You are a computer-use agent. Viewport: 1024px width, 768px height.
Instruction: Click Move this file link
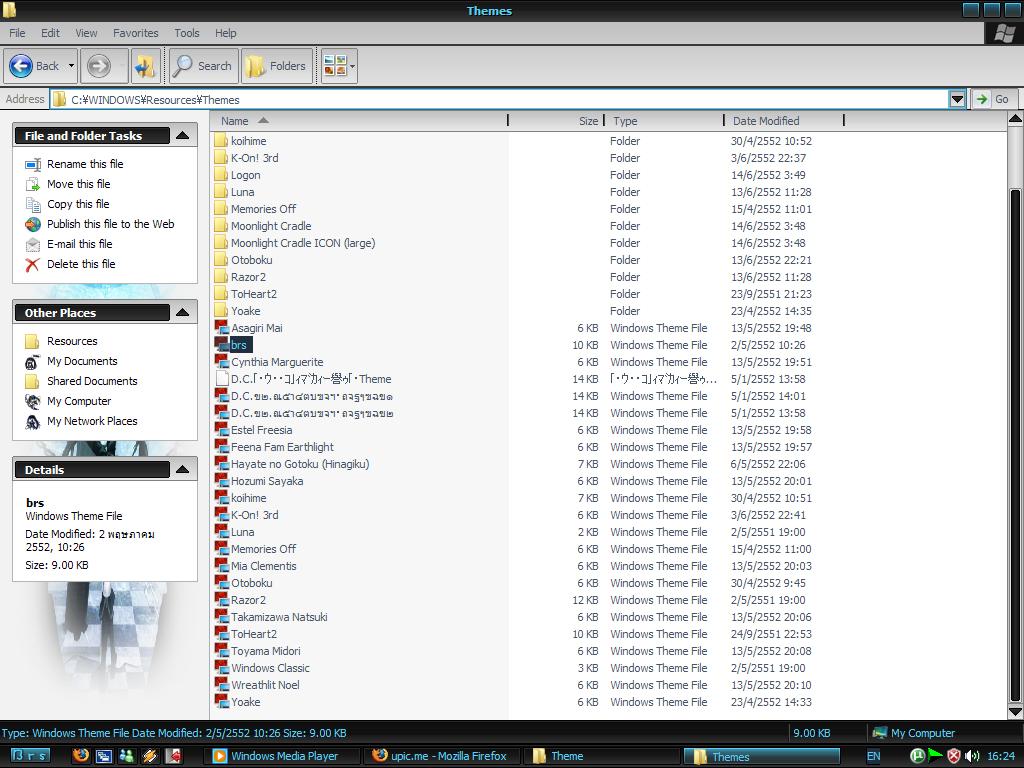point(78,184)
